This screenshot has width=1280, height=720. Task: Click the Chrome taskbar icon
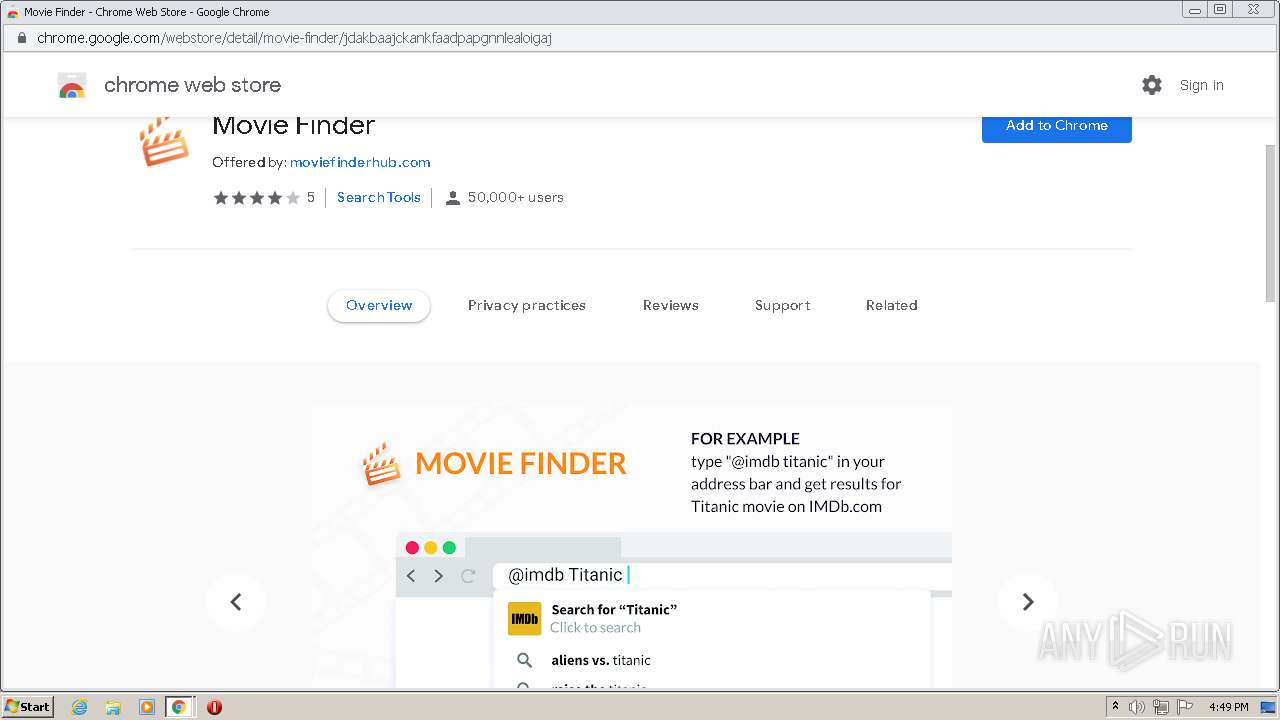click(179, 707)
